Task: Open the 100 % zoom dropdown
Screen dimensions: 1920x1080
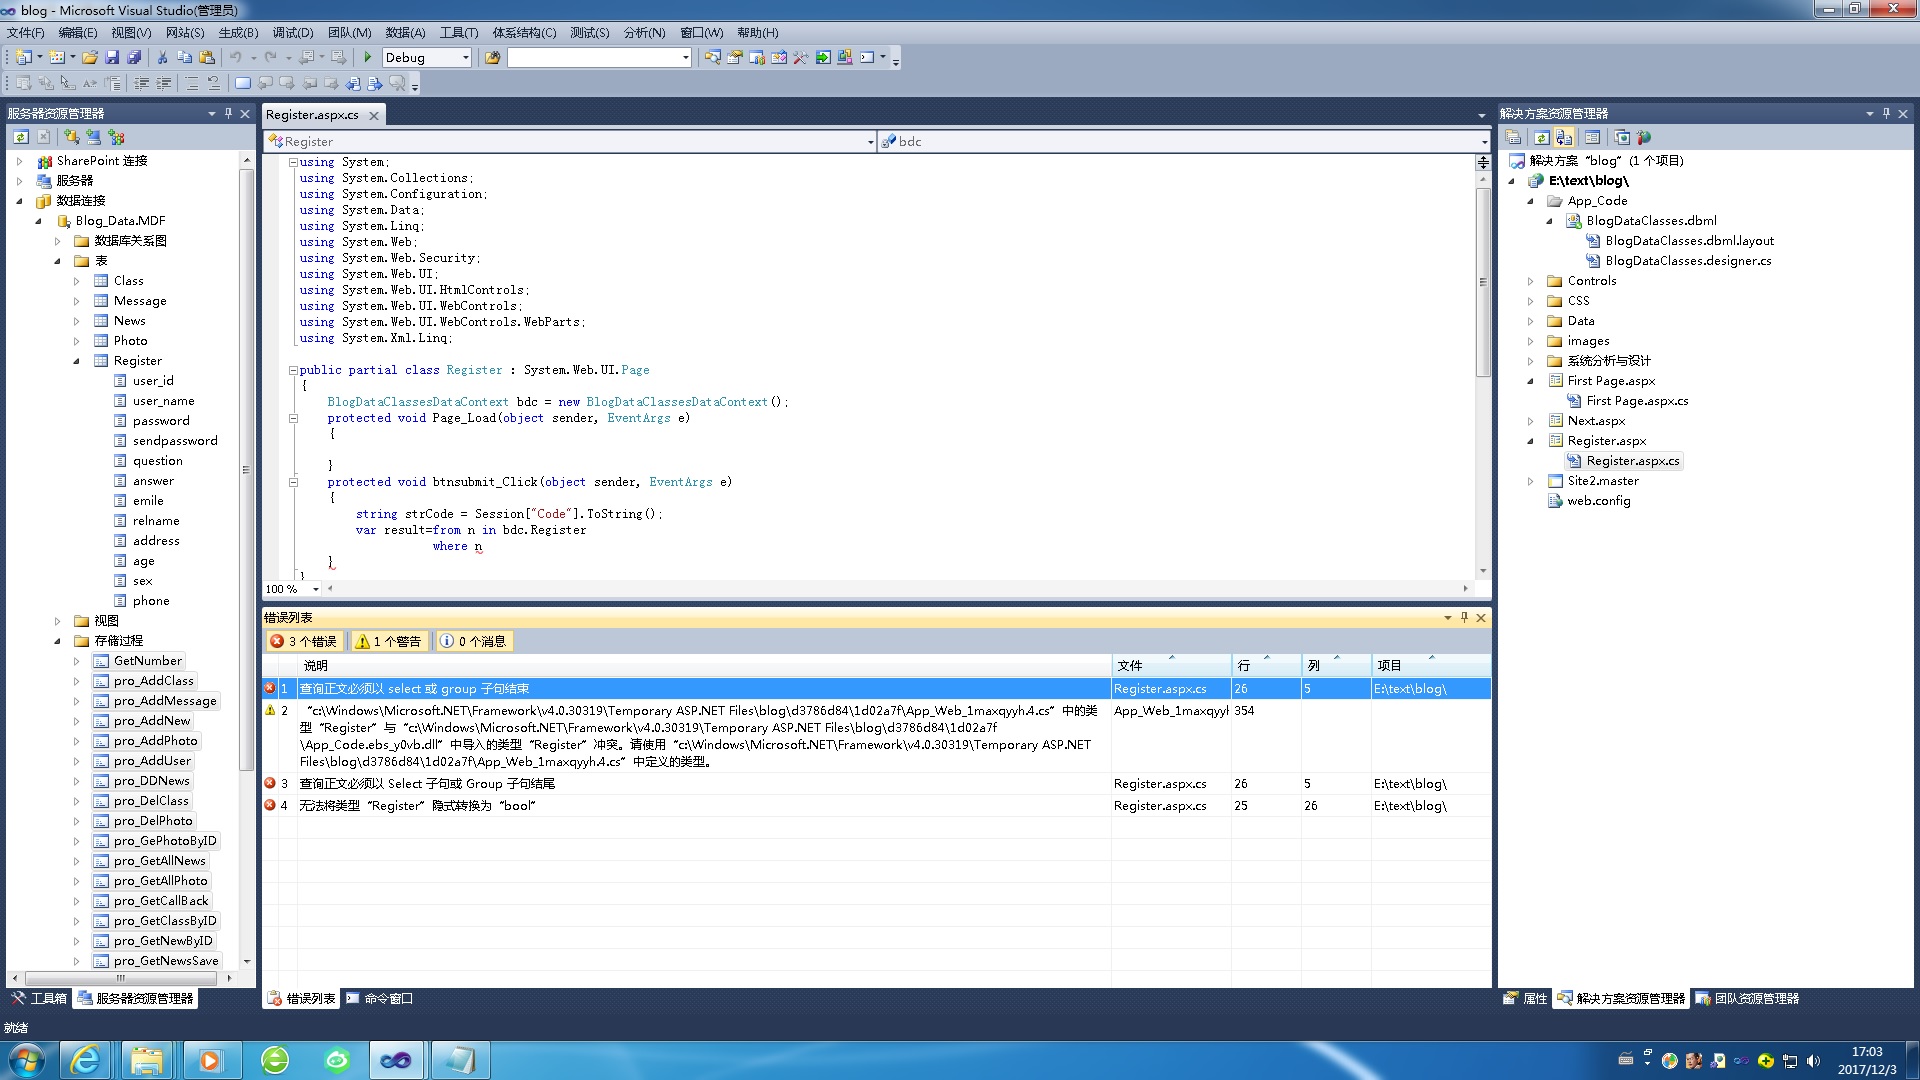Action: coord(315,589)
